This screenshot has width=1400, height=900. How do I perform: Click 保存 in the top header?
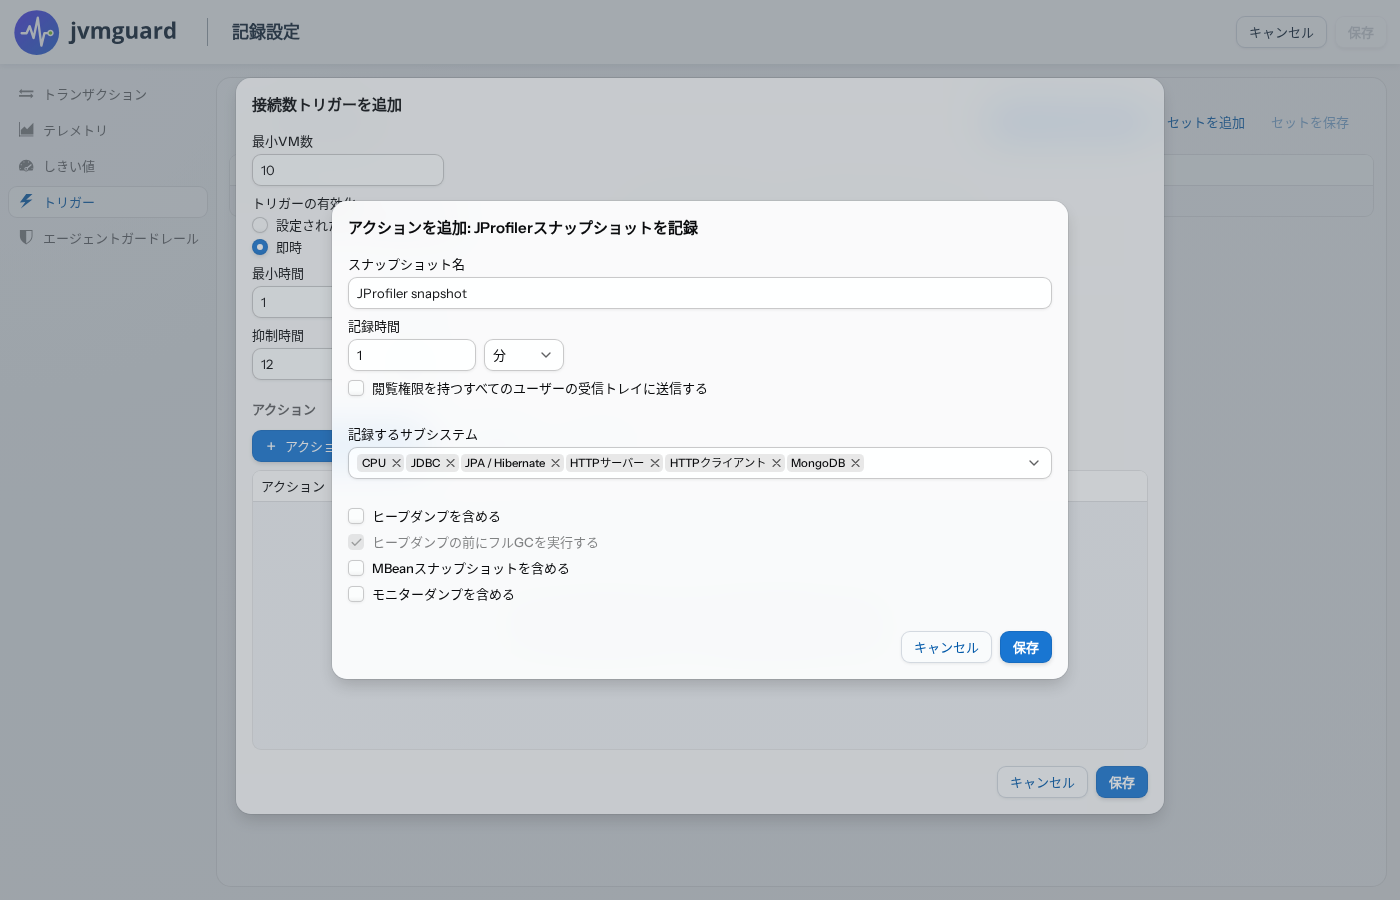click(1361, 32)
